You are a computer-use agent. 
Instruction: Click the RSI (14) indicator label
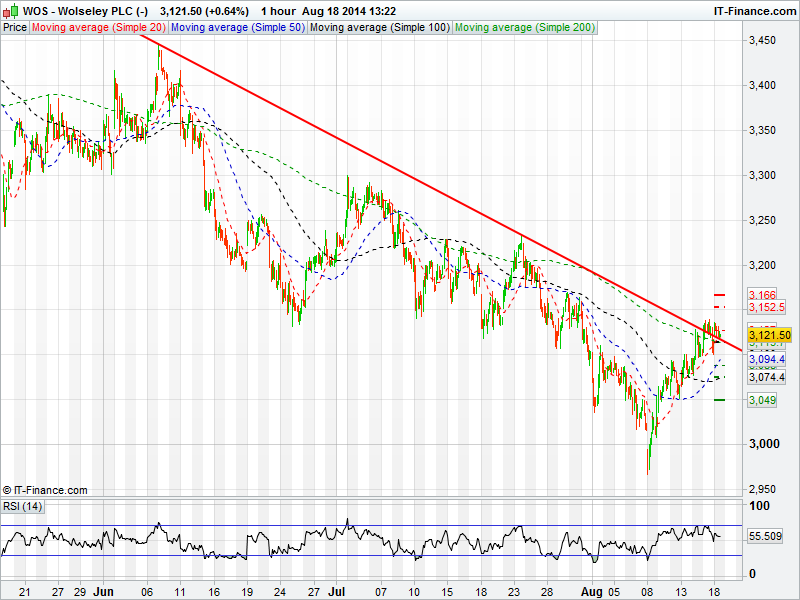click(23, 506)
